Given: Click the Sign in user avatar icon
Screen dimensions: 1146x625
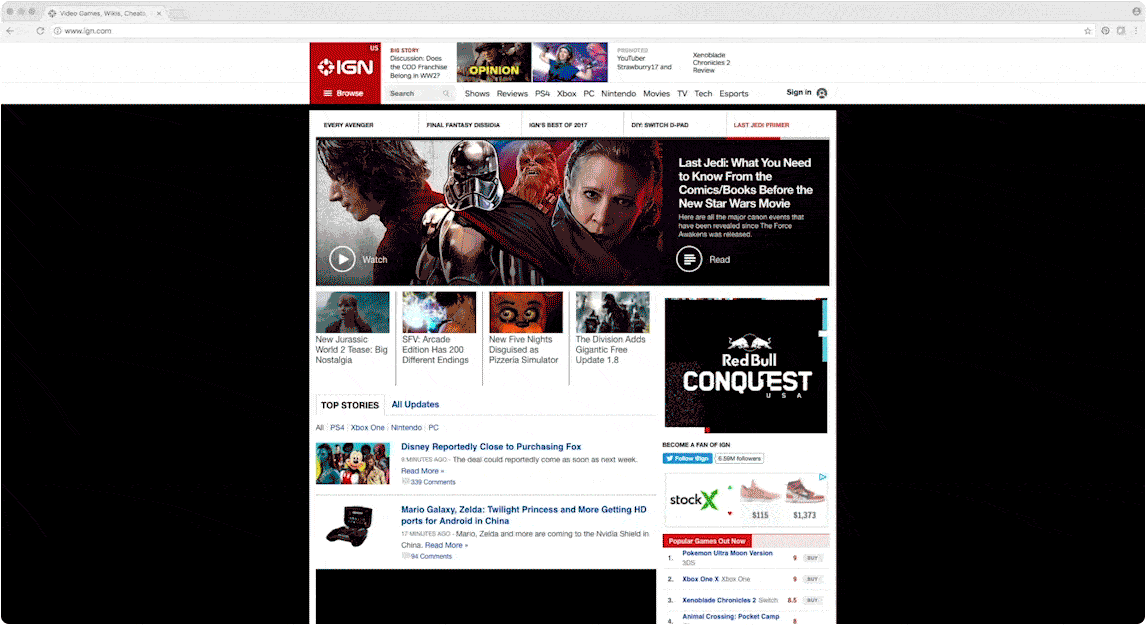Looking at the screenshot, I should pyautogui.click(x=821, y=93).
